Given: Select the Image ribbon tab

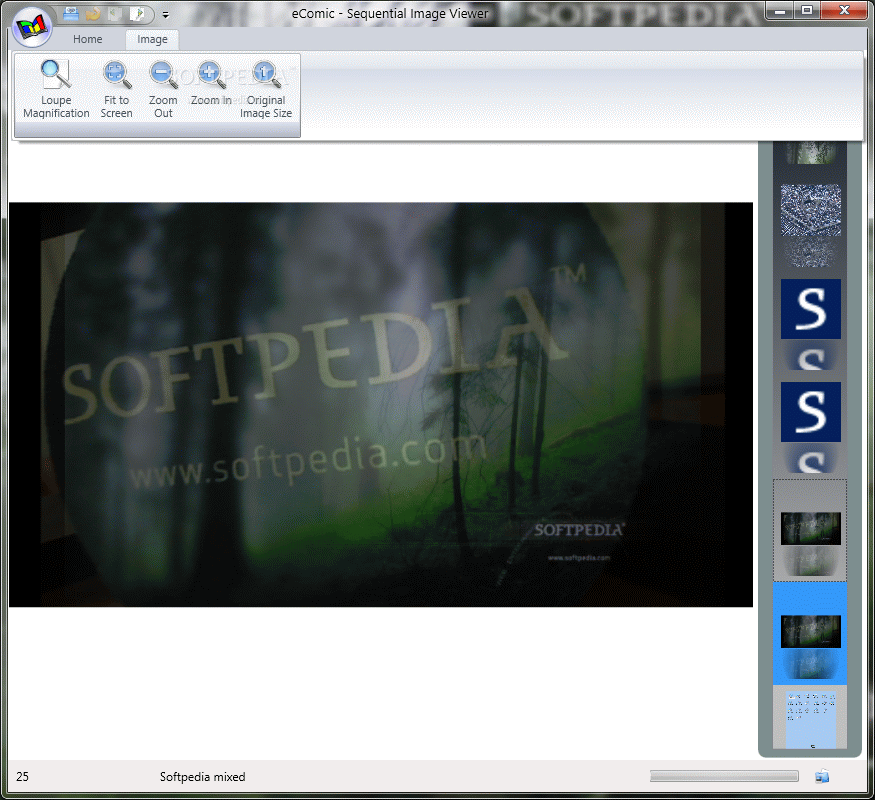Looking at the screenshot, I should (152, 39).
